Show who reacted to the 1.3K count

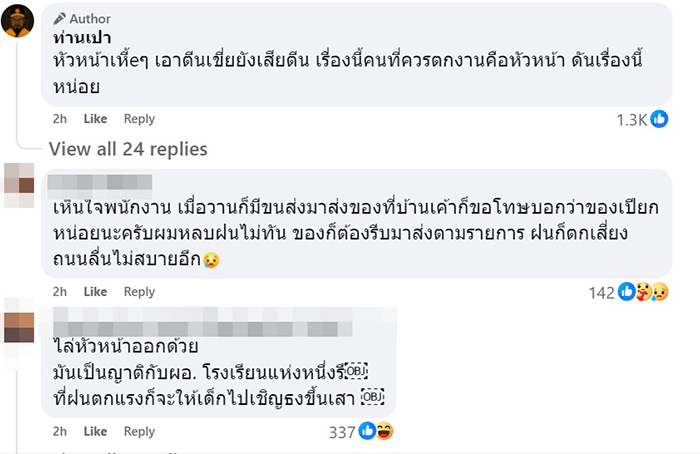(632, 119)
